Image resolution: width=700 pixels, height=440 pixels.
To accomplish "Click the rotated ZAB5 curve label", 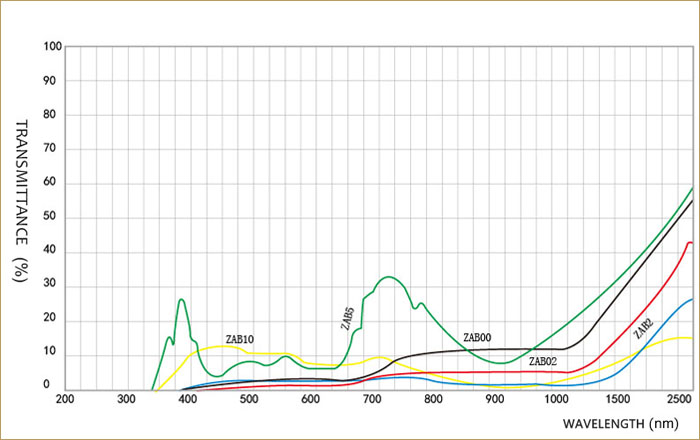I will (x=346, y=318).
